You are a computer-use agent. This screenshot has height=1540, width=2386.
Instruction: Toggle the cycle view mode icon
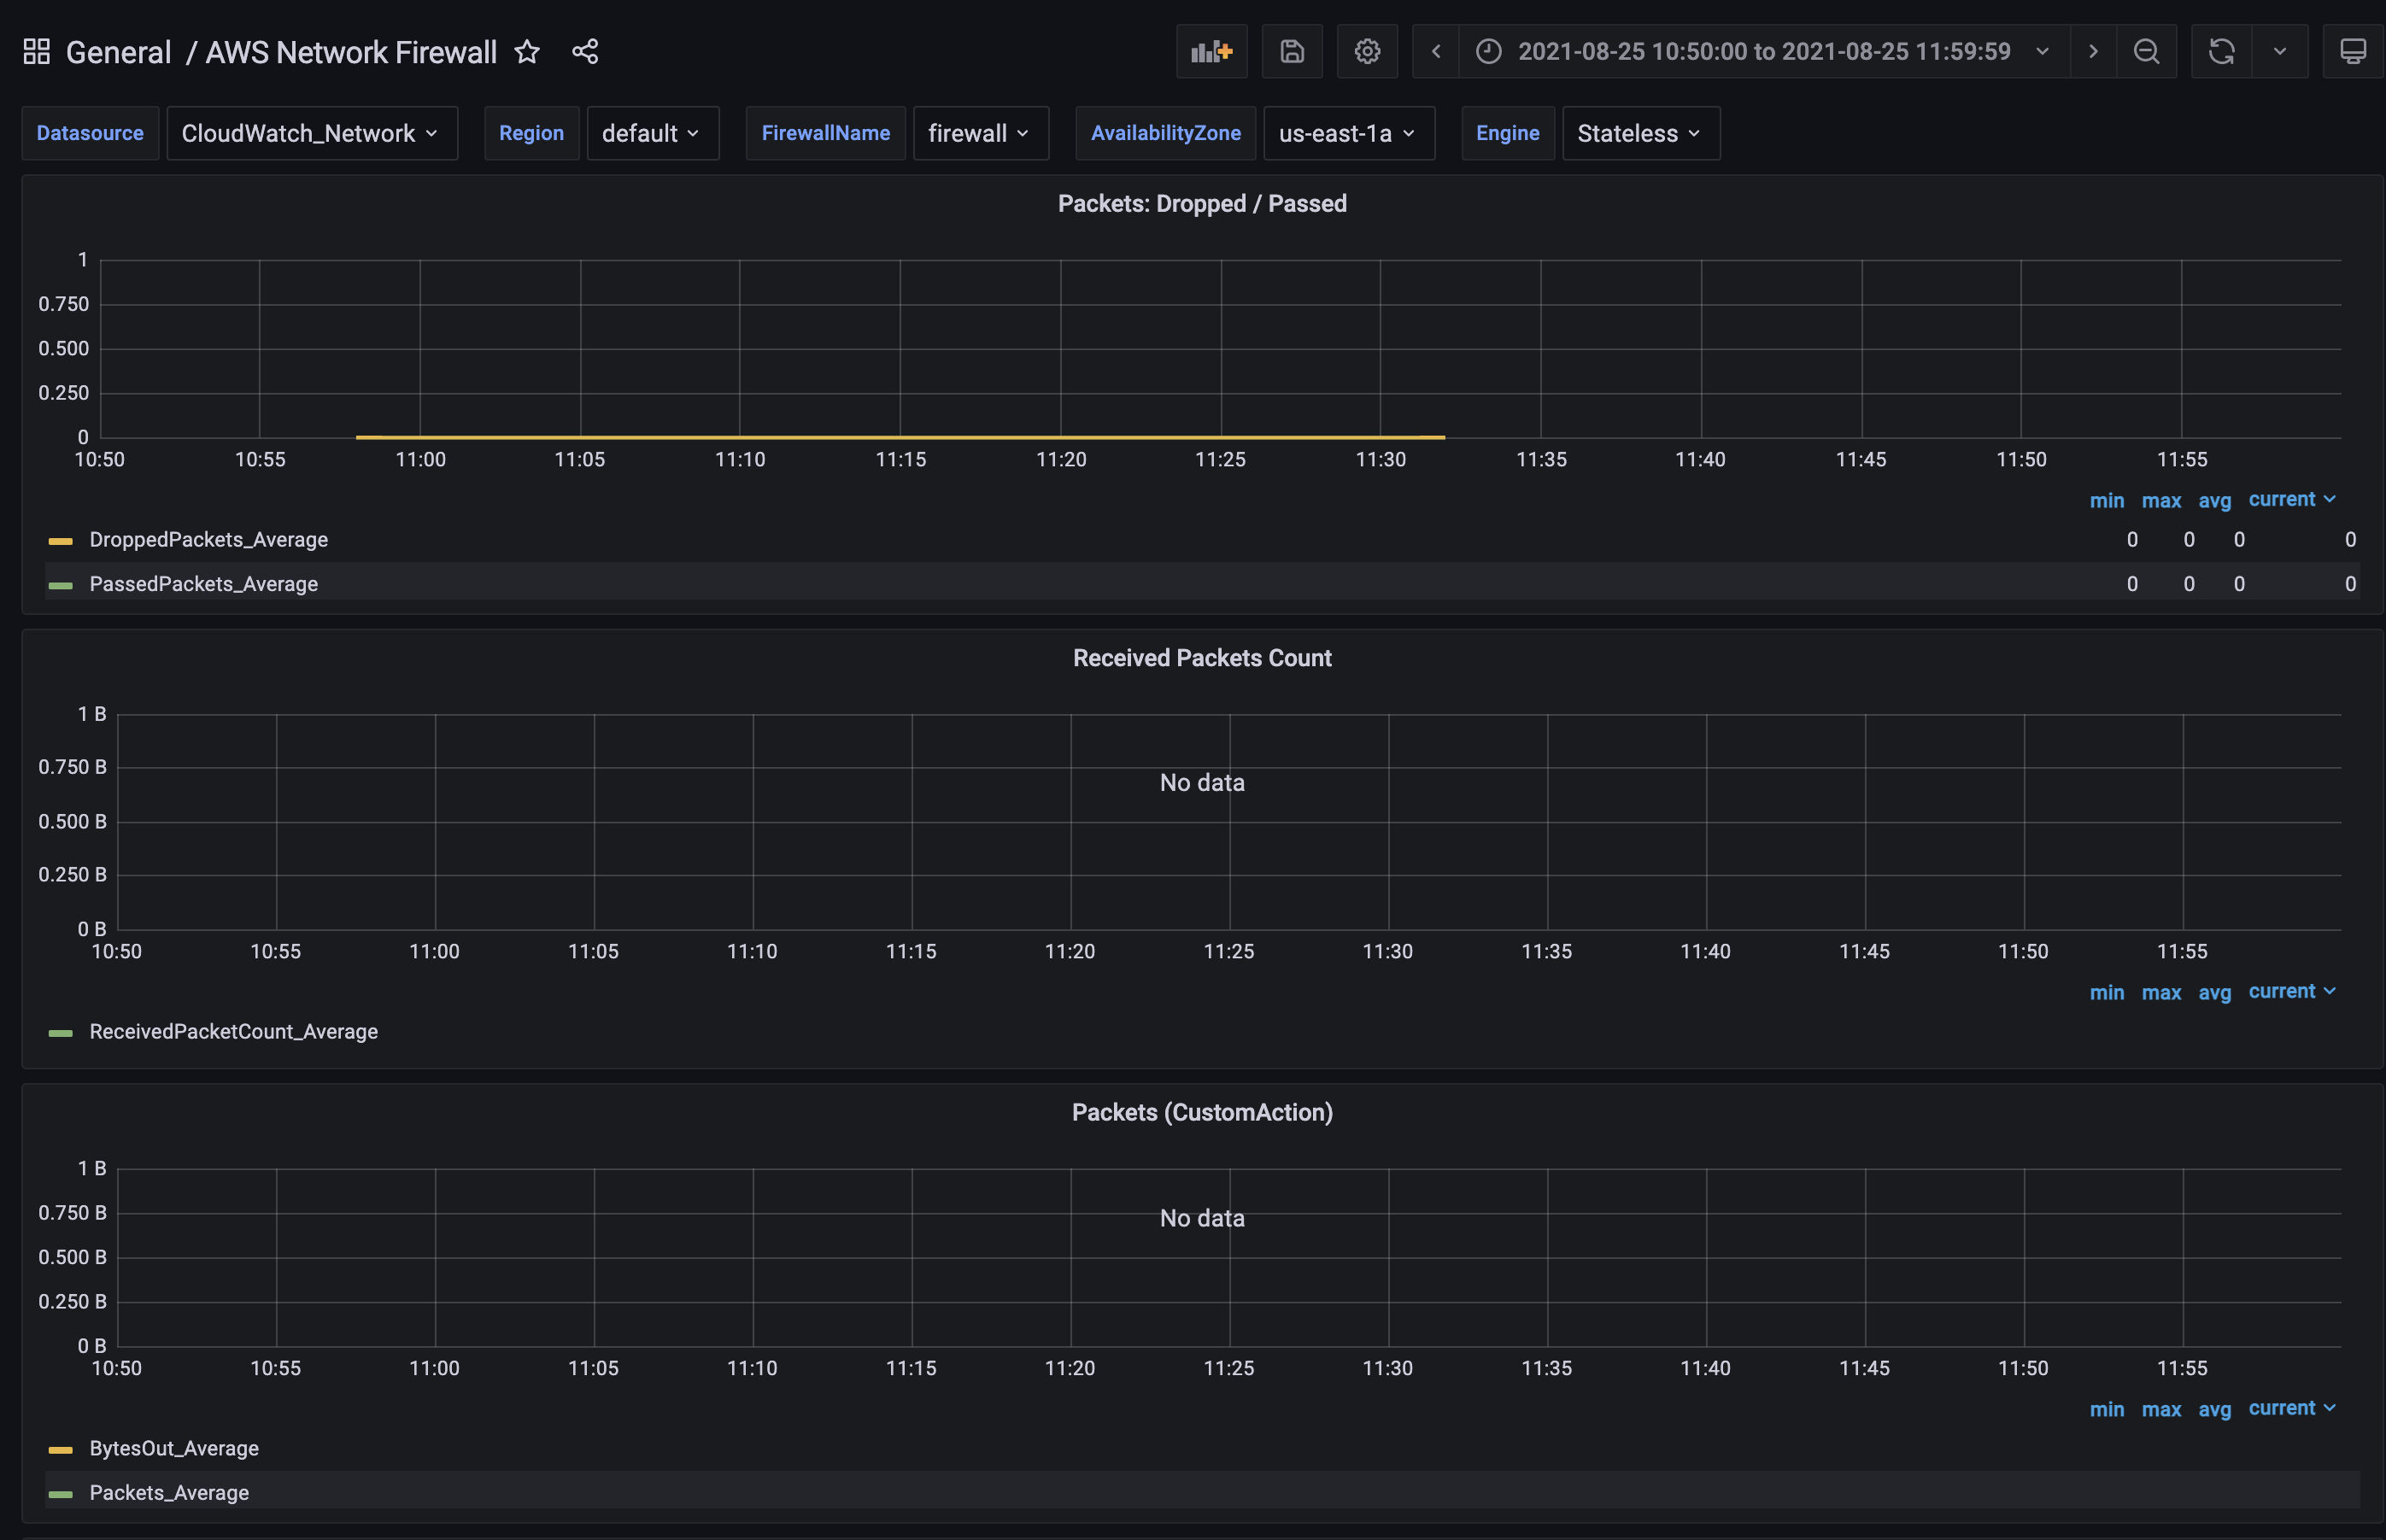pyautogui.click(x=2352, y=51)
